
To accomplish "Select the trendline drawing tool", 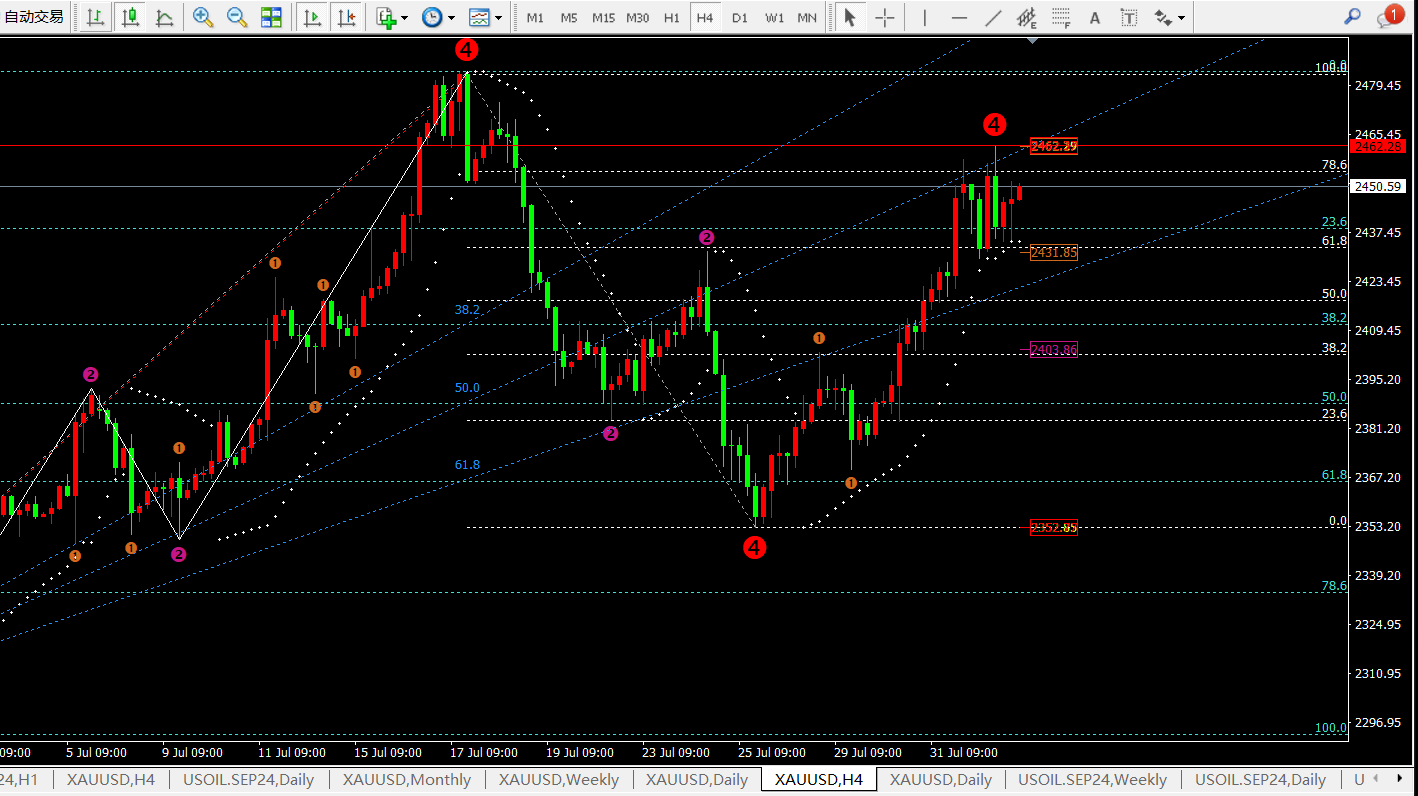I will 993,17.
